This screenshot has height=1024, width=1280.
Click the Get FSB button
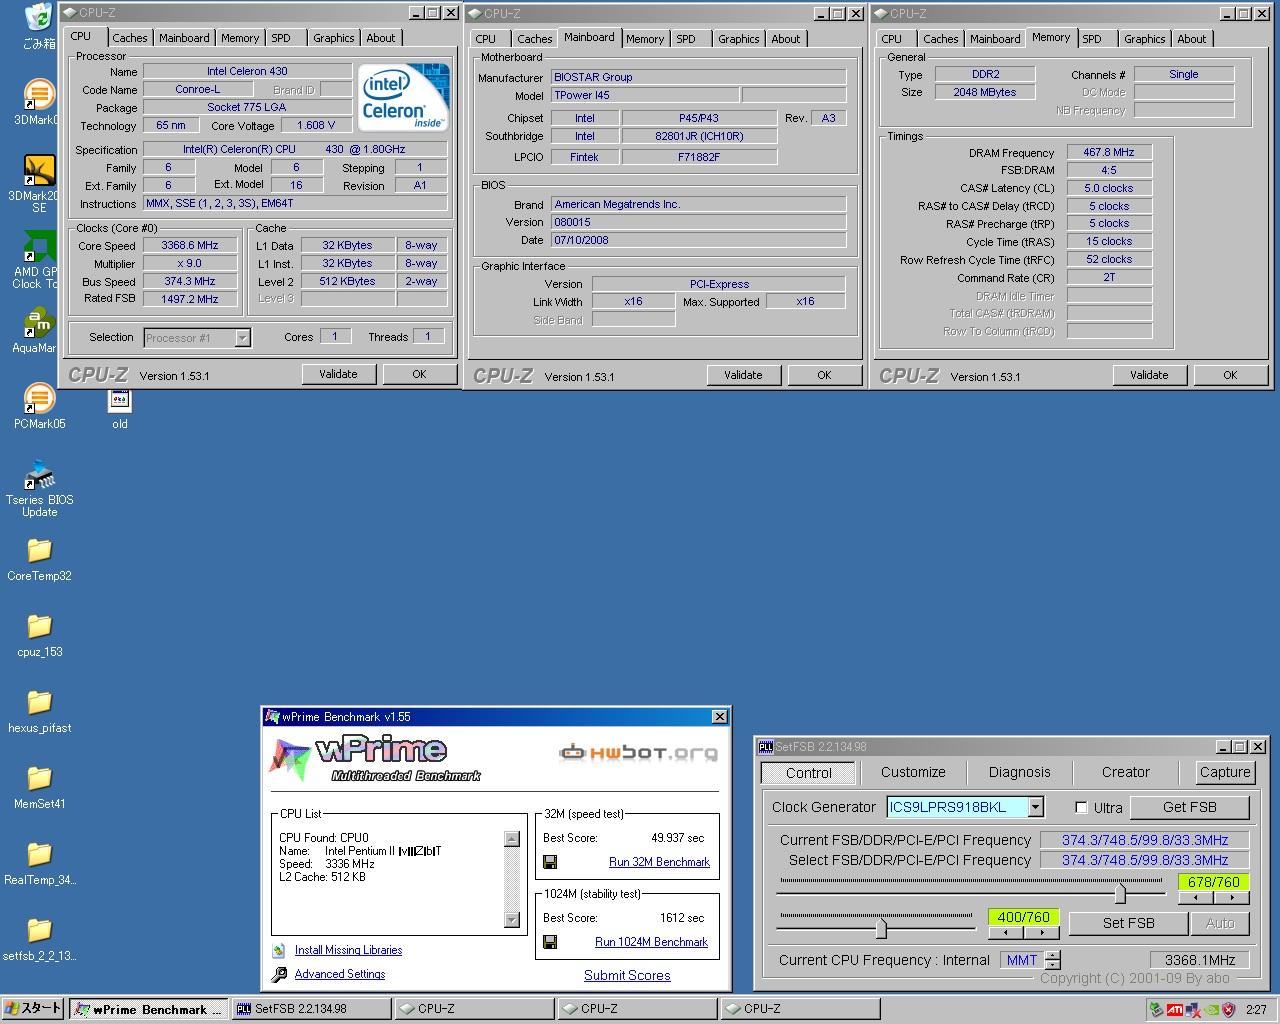pyautogui.click(x=1189, y=807)
